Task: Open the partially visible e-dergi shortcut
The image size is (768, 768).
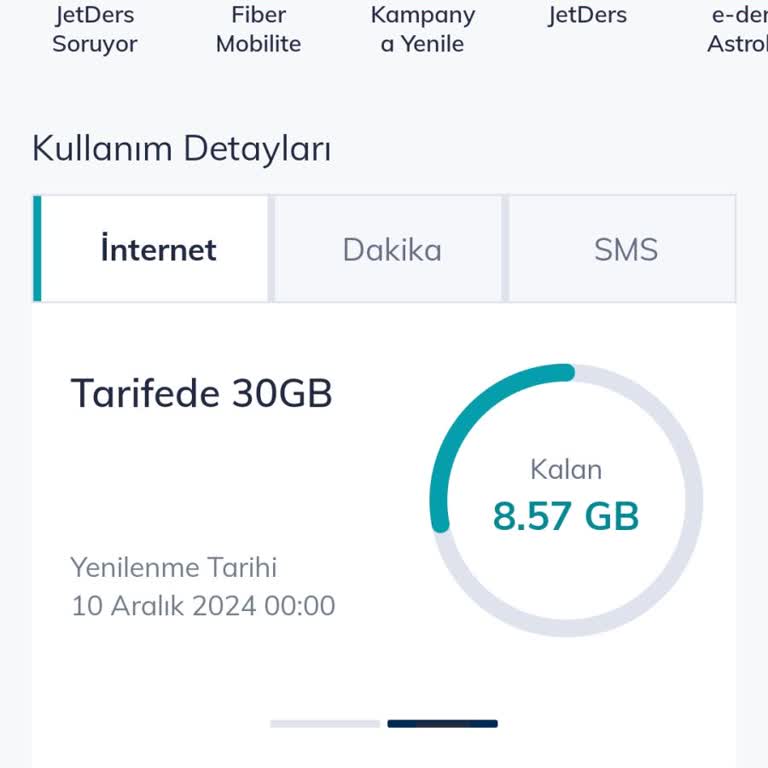Action: [738, 29]
